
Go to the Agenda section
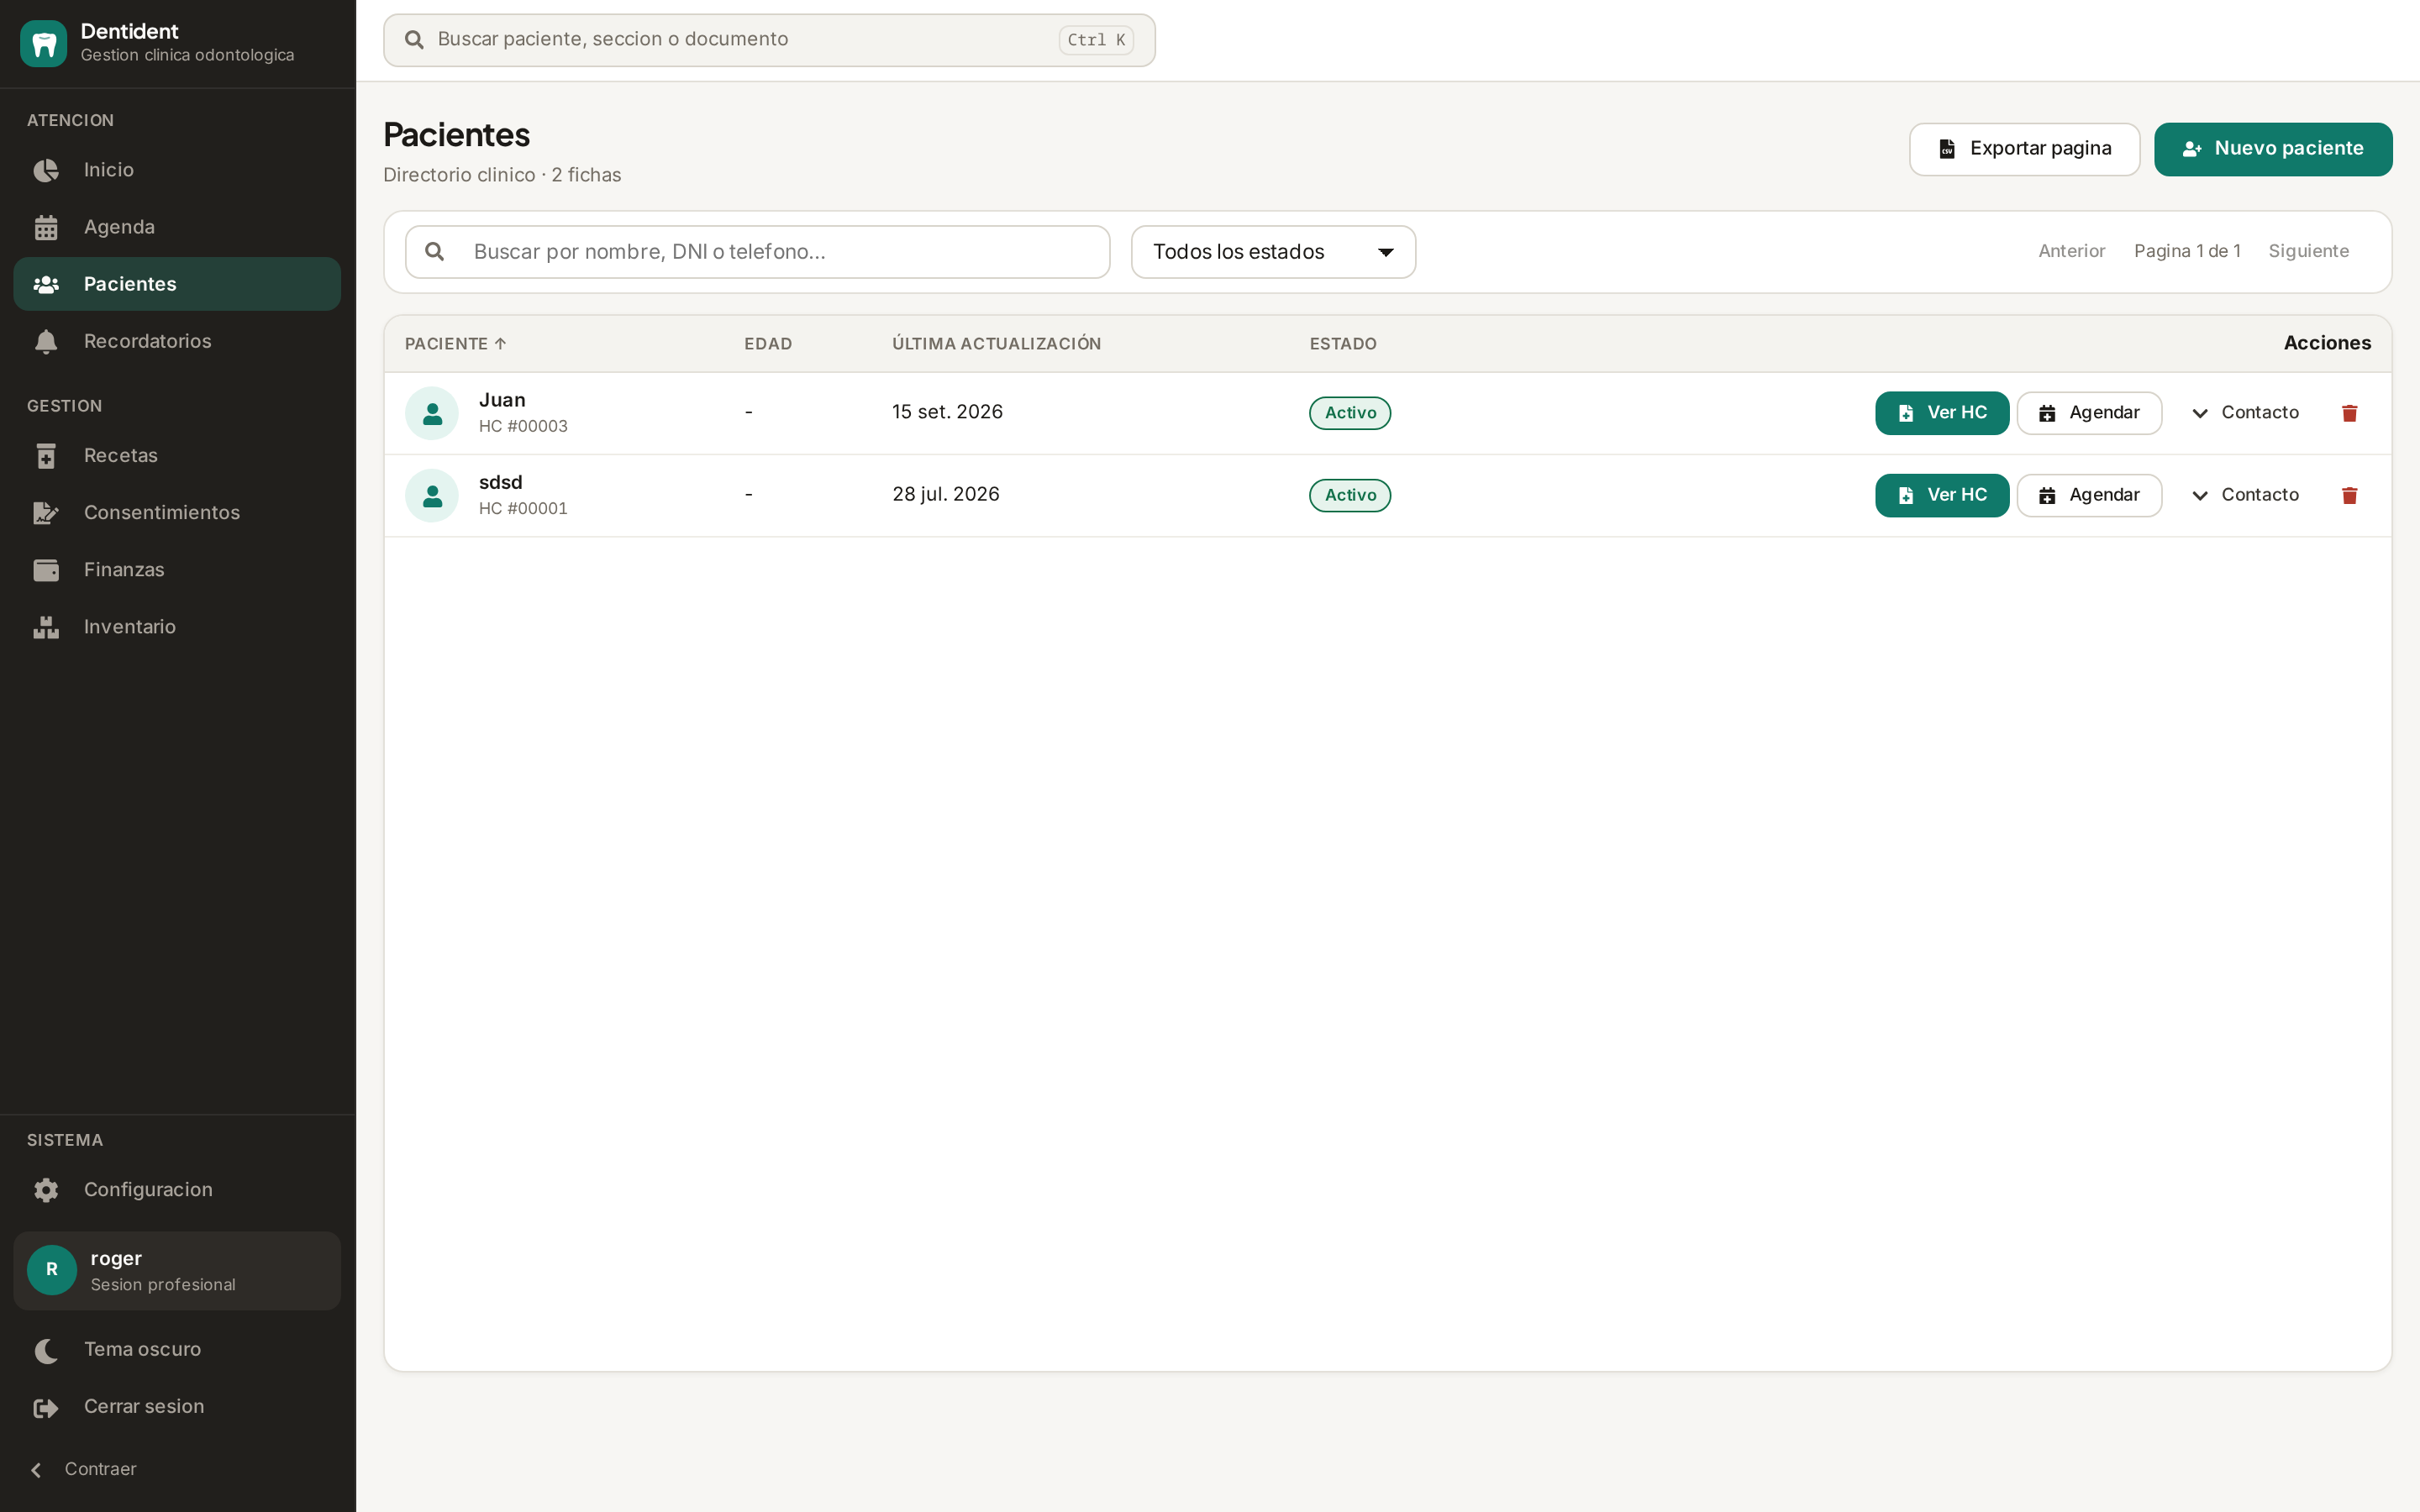(x=177, y=227)
